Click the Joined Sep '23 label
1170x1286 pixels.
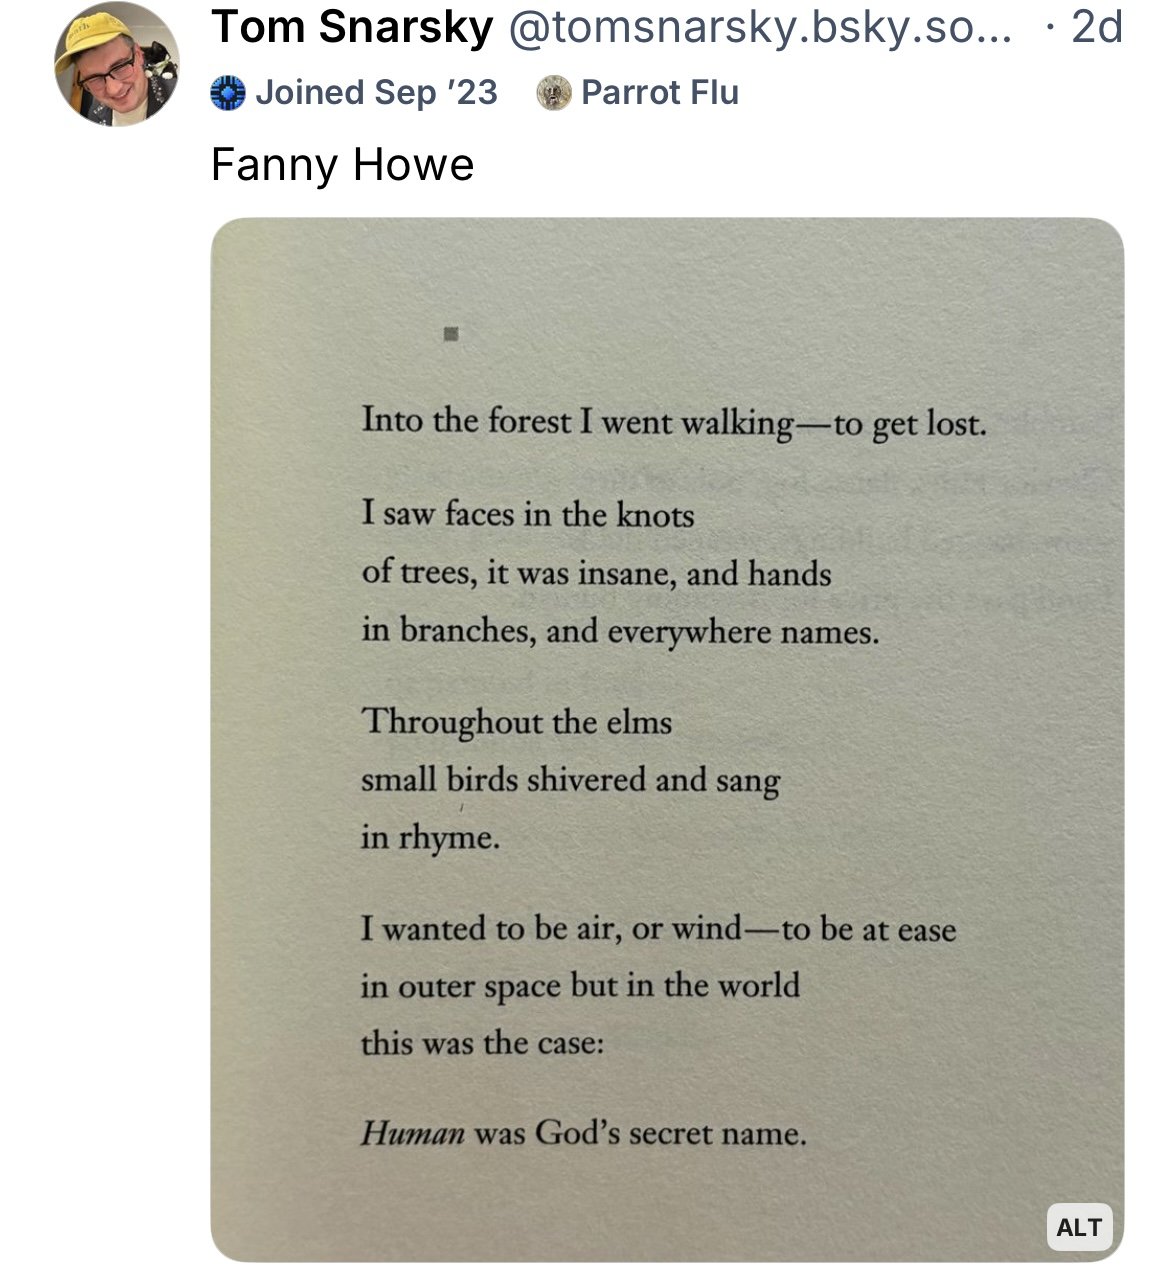click(x=376, y=93)
